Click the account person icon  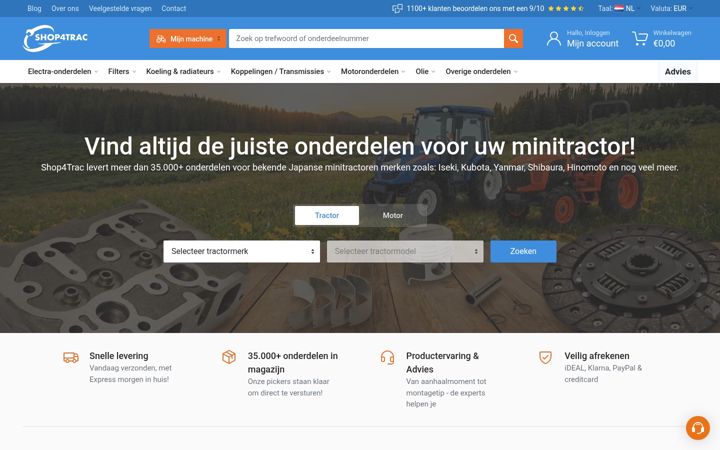tap(554, 39)
